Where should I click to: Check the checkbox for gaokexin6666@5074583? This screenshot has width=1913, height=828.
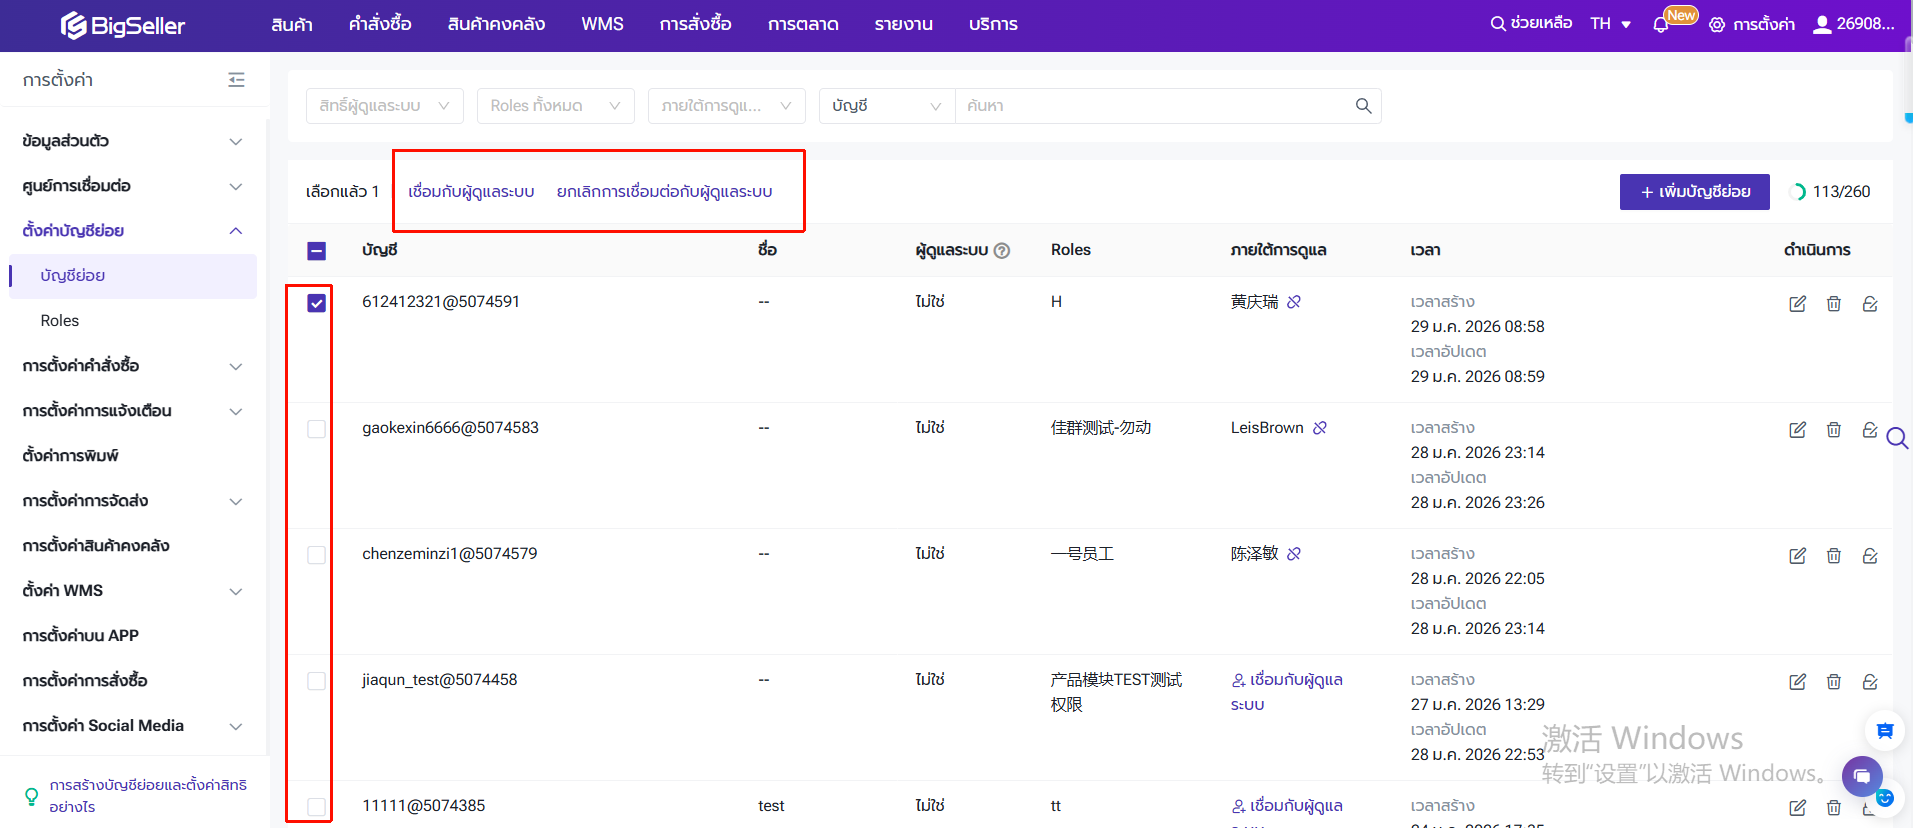coord(316,429)
